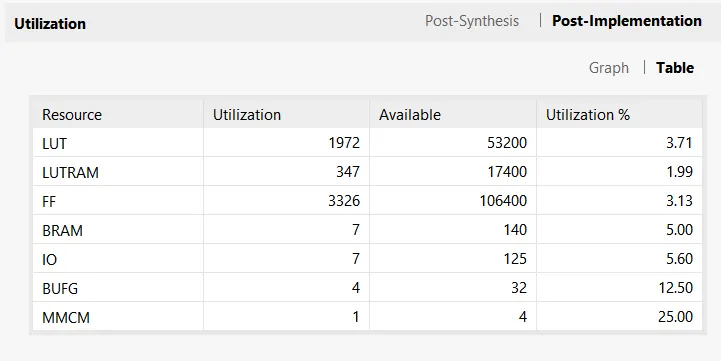Click the BRAM available value 140
The height and width of the screenshot is (361, 721).
[515, 230]
